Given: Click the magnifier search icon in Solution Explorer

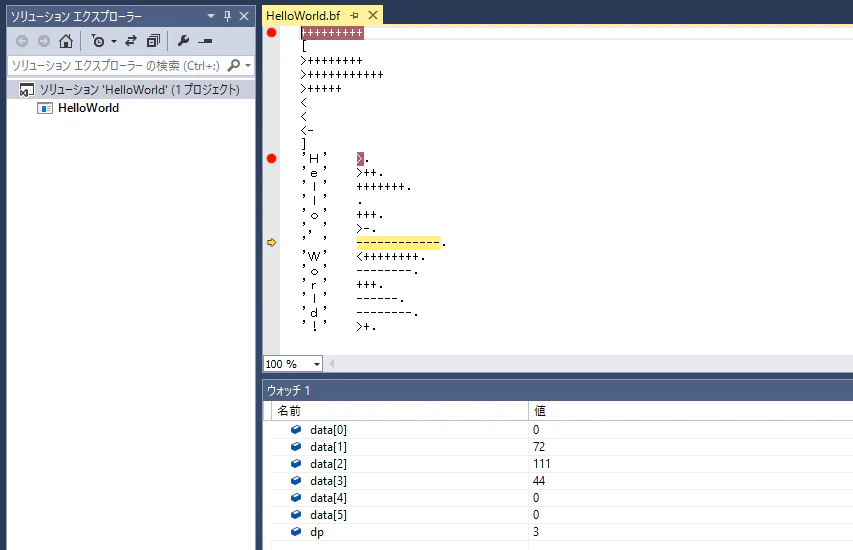Looking at the screenshot, I should pyautogui.click(x=233, y=66).
